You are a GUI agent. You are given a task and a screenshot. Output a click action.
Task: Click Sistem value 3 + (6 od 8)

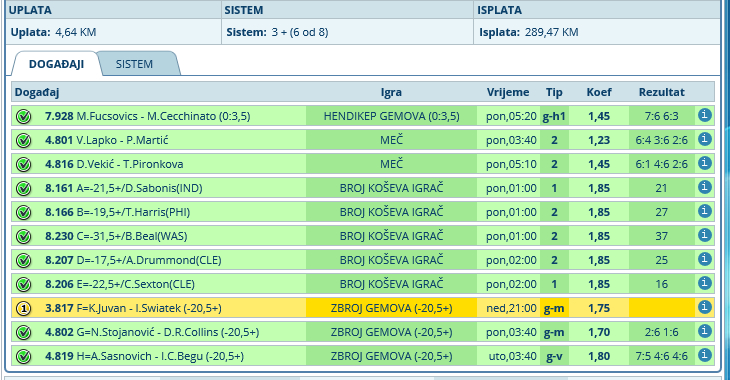coord(300,32)
